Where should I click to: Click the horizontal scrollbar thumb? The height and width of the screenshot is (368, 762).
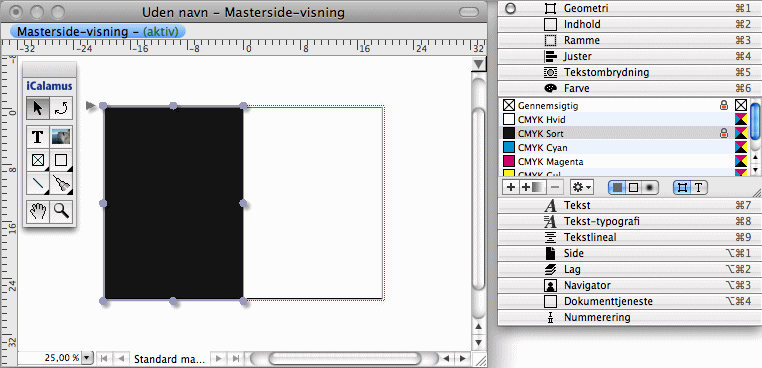pos(345,359)
